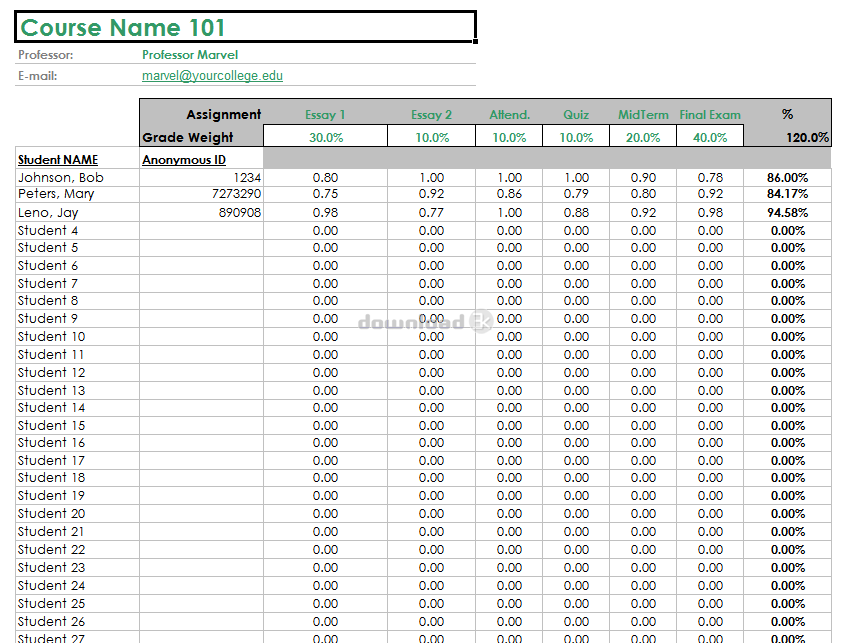Select the 84.17% total for Peters, Mary
Screen dimensions: 852x643
pyautogui.click(x=787, y=195)
